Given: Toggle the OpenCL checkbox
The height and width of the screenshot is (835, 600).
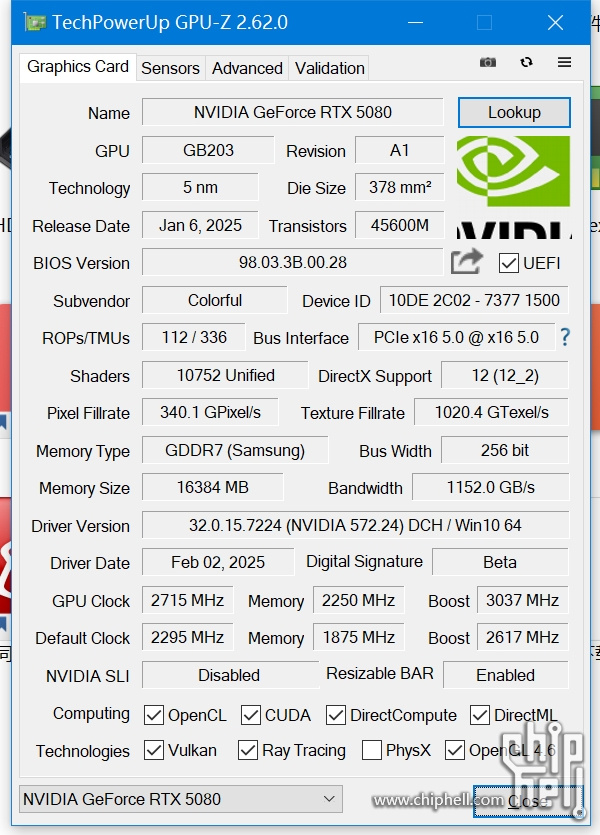Looking at the screenshot, I should (154, 715).
